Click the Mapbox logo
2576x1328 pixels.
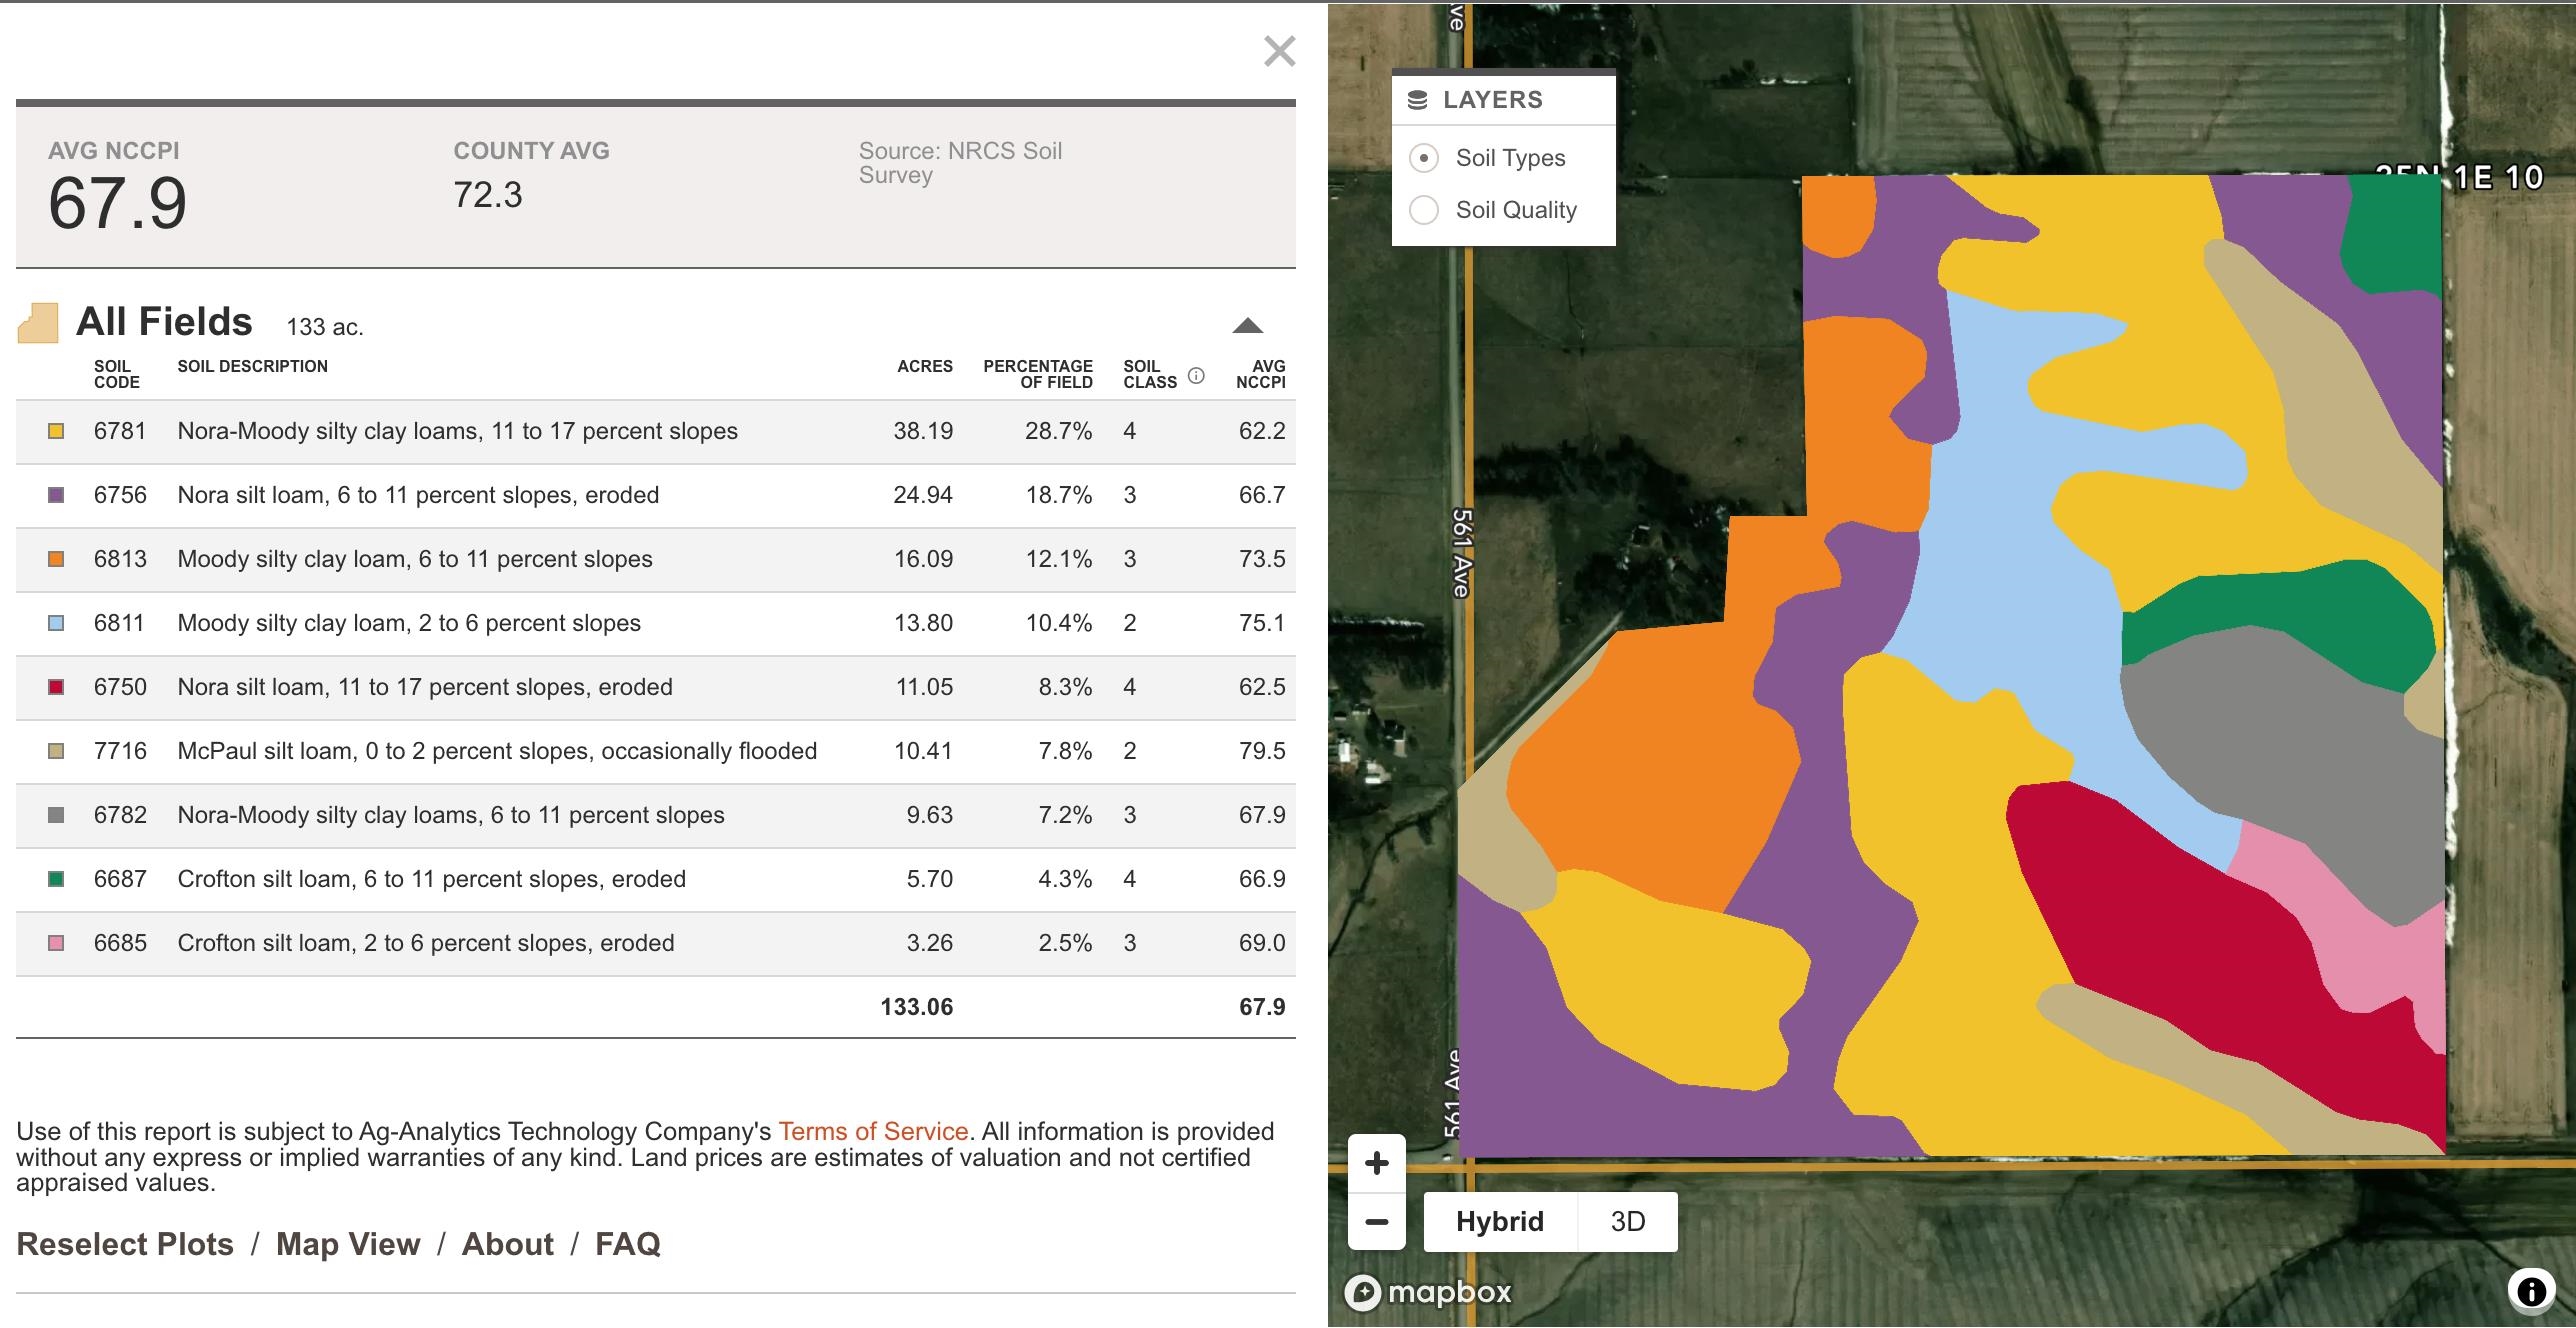point(1429,1292)
